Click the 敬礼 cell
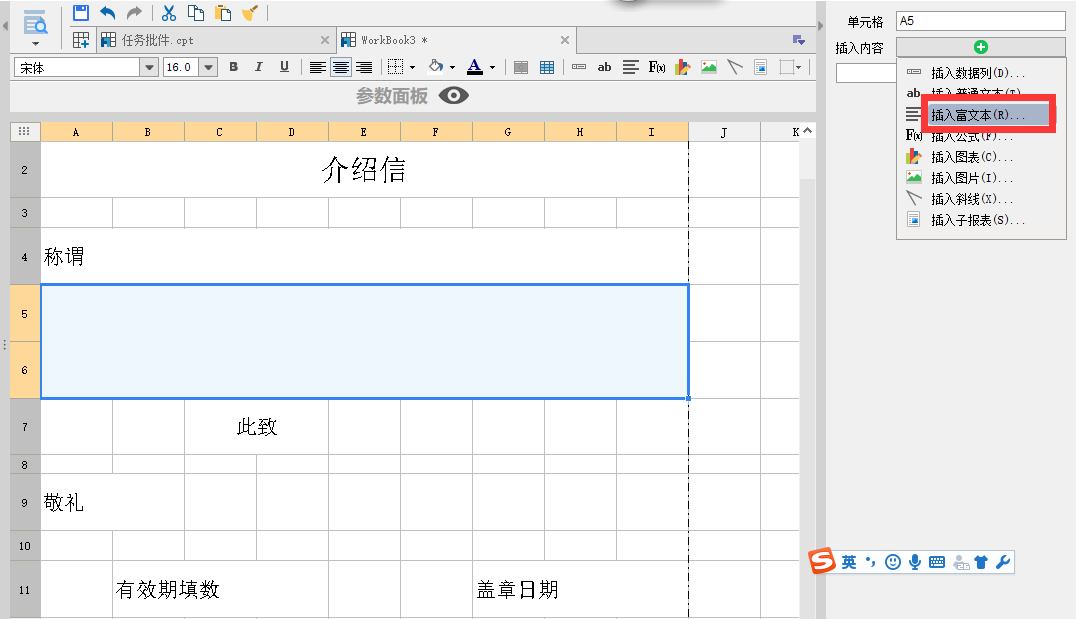 [x=113, y=502]
